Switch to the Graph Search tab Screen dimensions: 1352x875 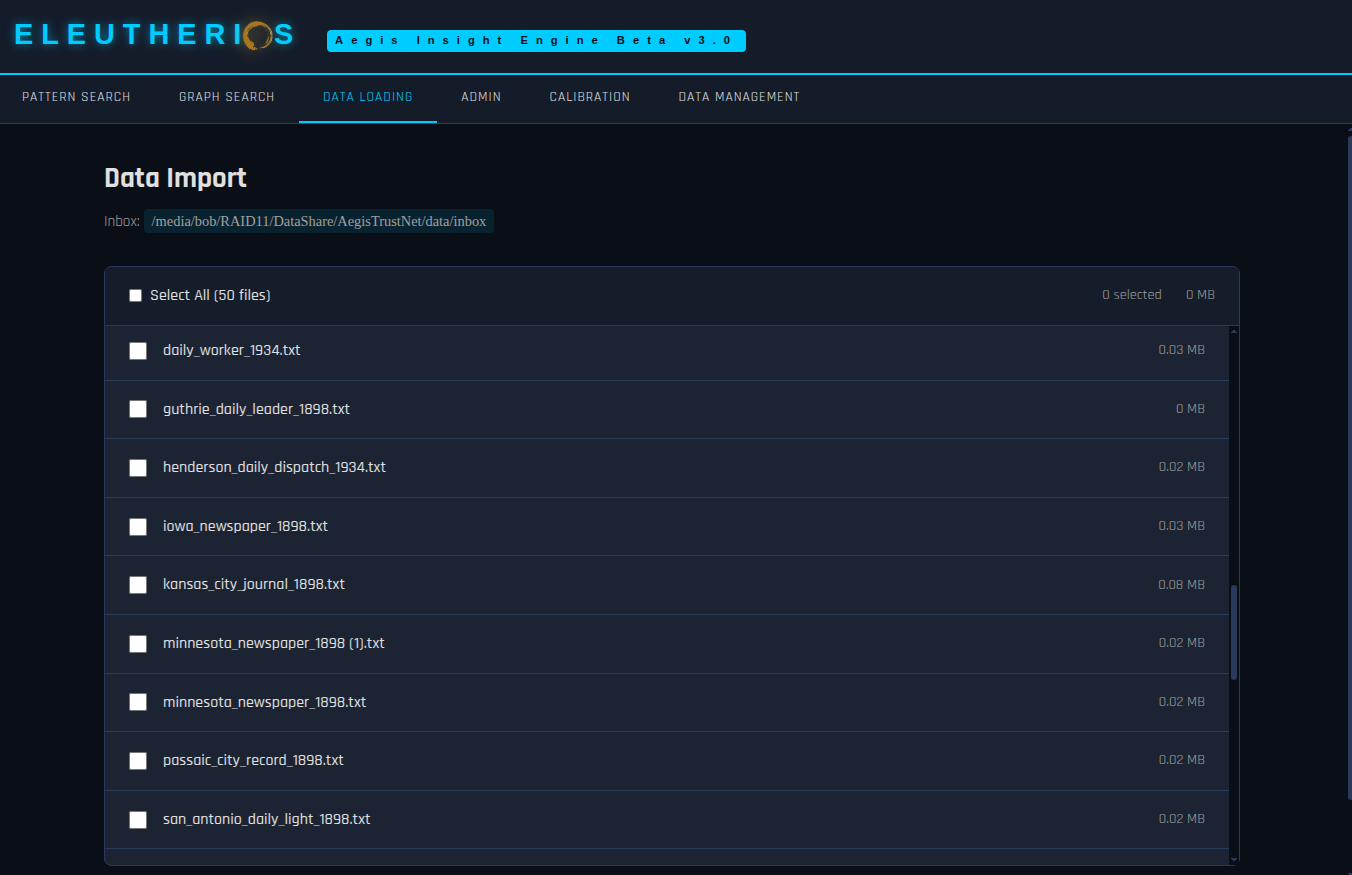(x=226, y=97)
